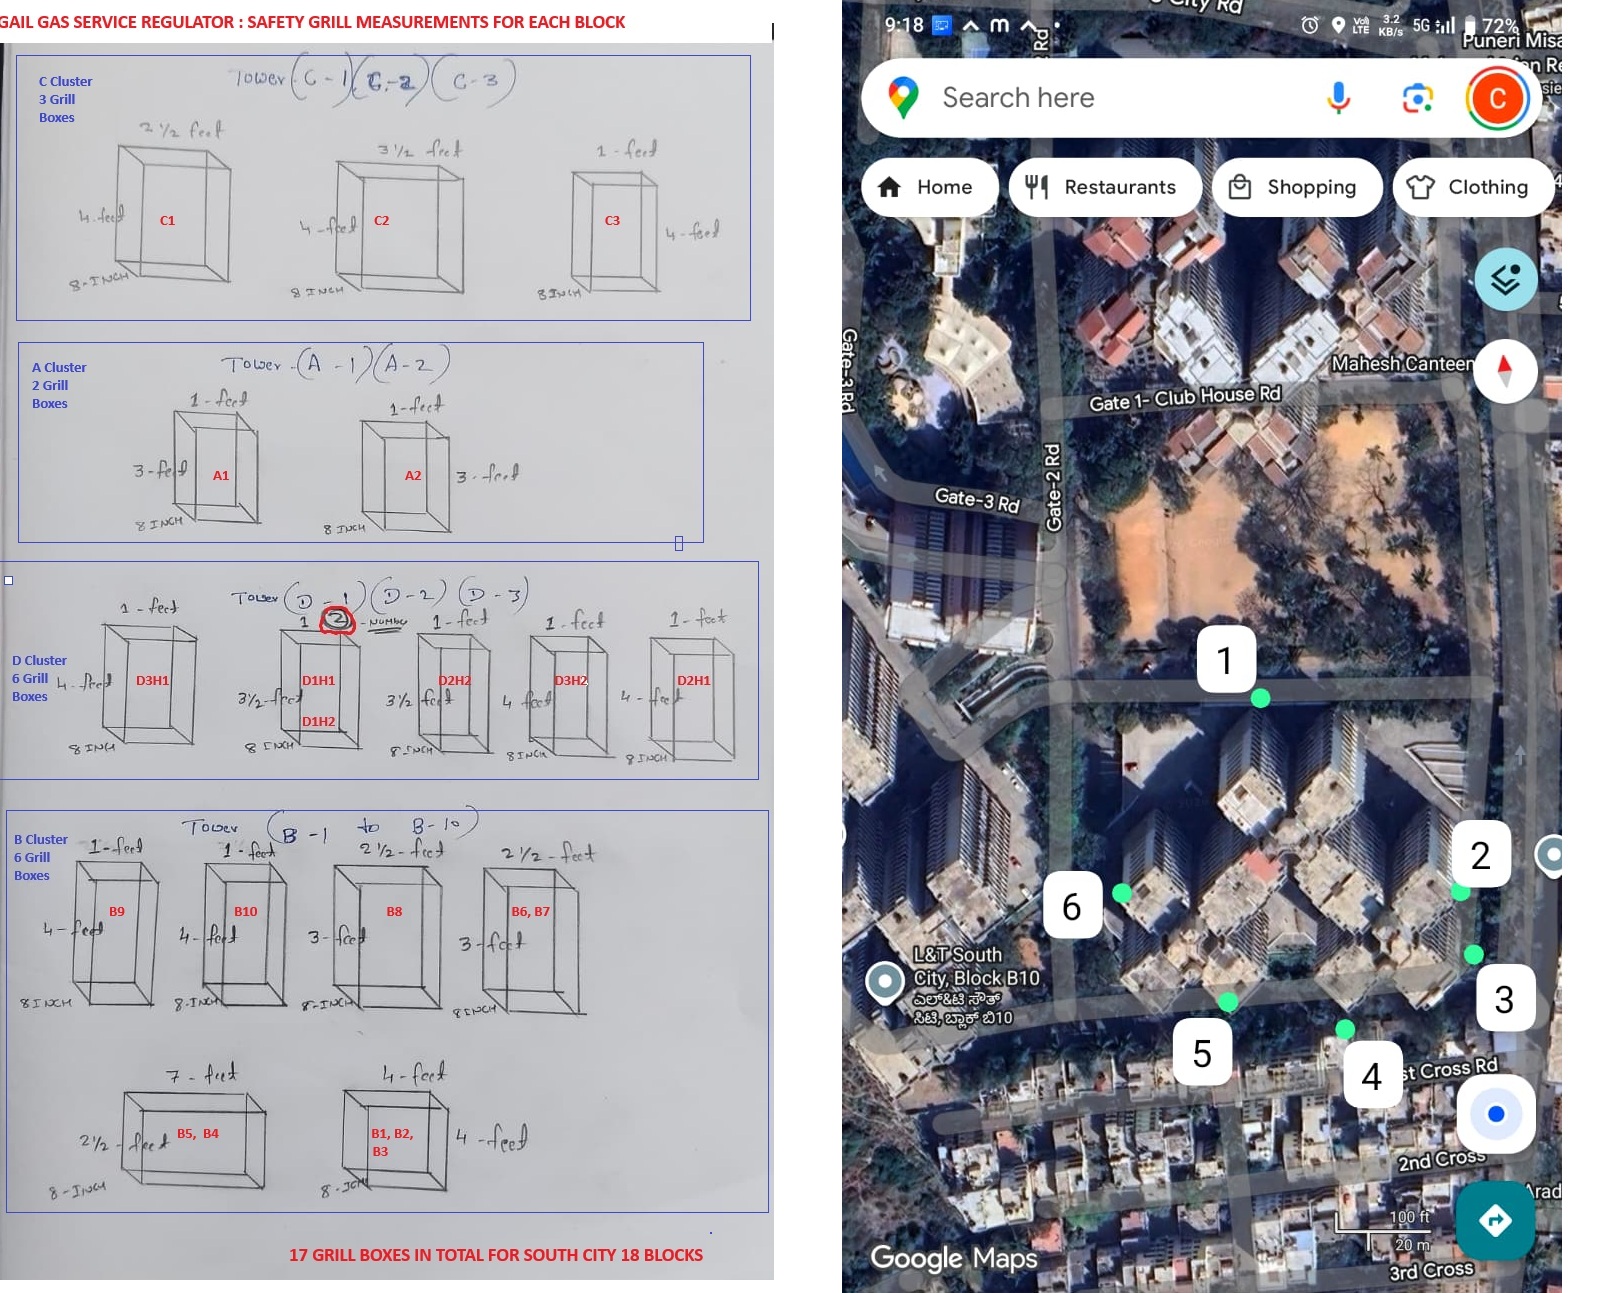Select map marker number 5
The height and width of the screenshot is (1293, 1600).
click(1202, 1053)
